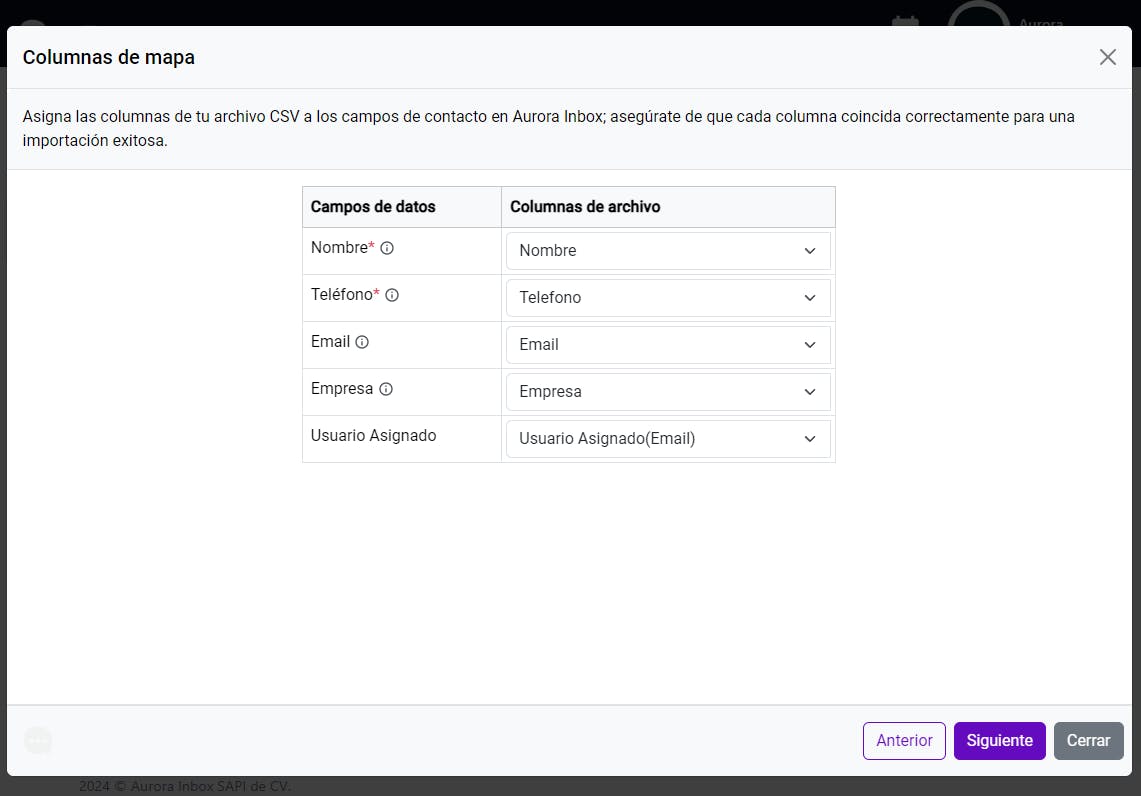Open the Telefono column dropdown

point(668,298)
